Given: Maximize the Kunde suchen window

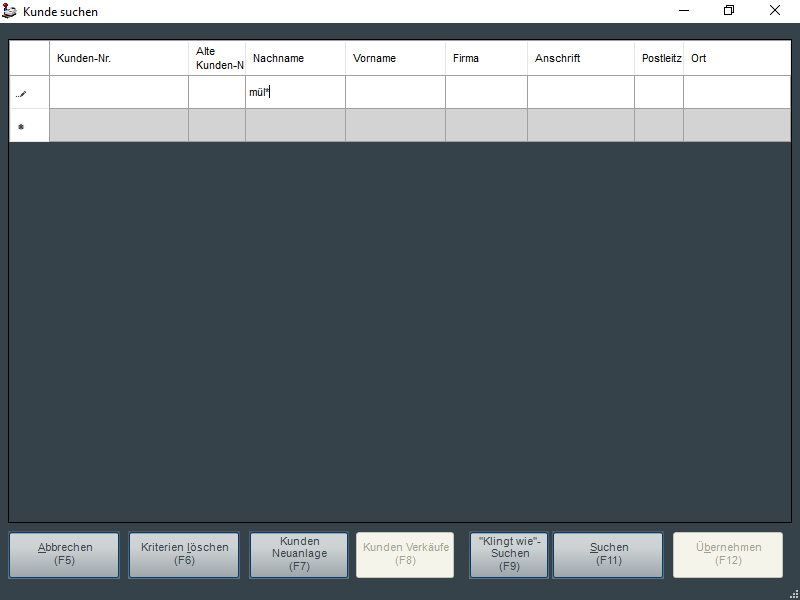Looking at the screenshot, I should 729,11.
